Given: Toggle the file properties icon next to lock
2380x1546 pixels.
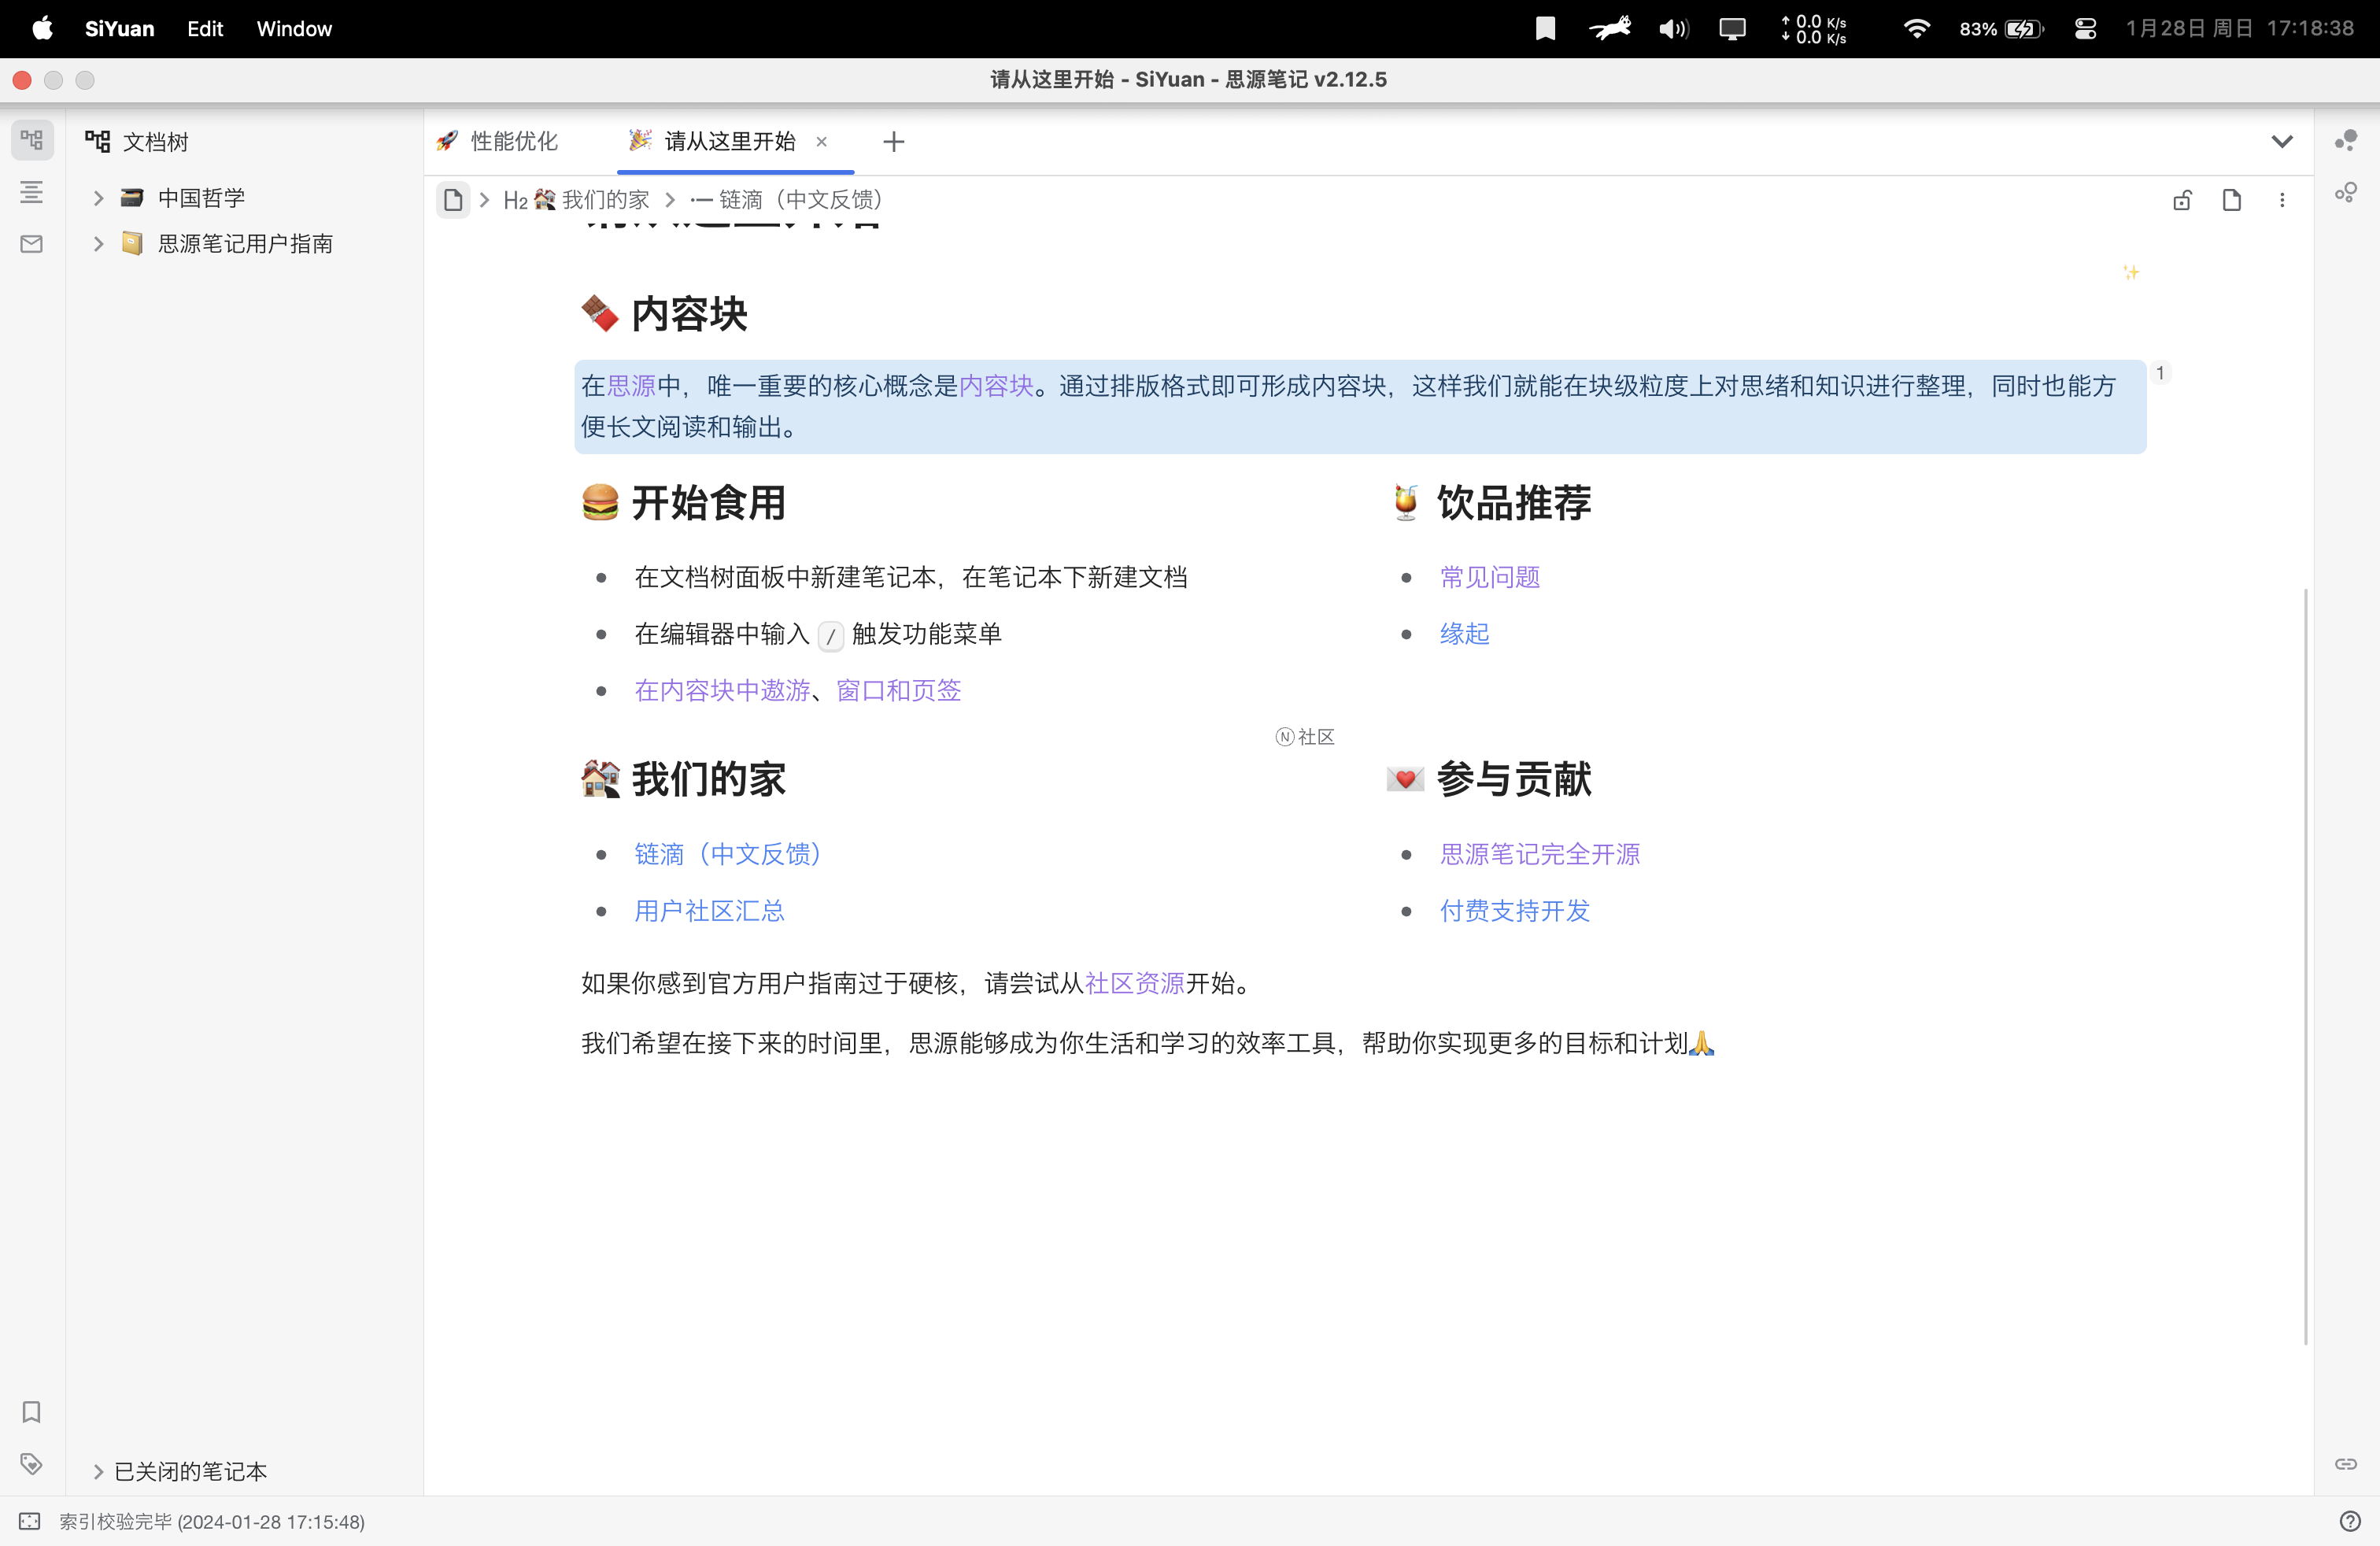Looking at the screenshot, I should [2231, 200].
